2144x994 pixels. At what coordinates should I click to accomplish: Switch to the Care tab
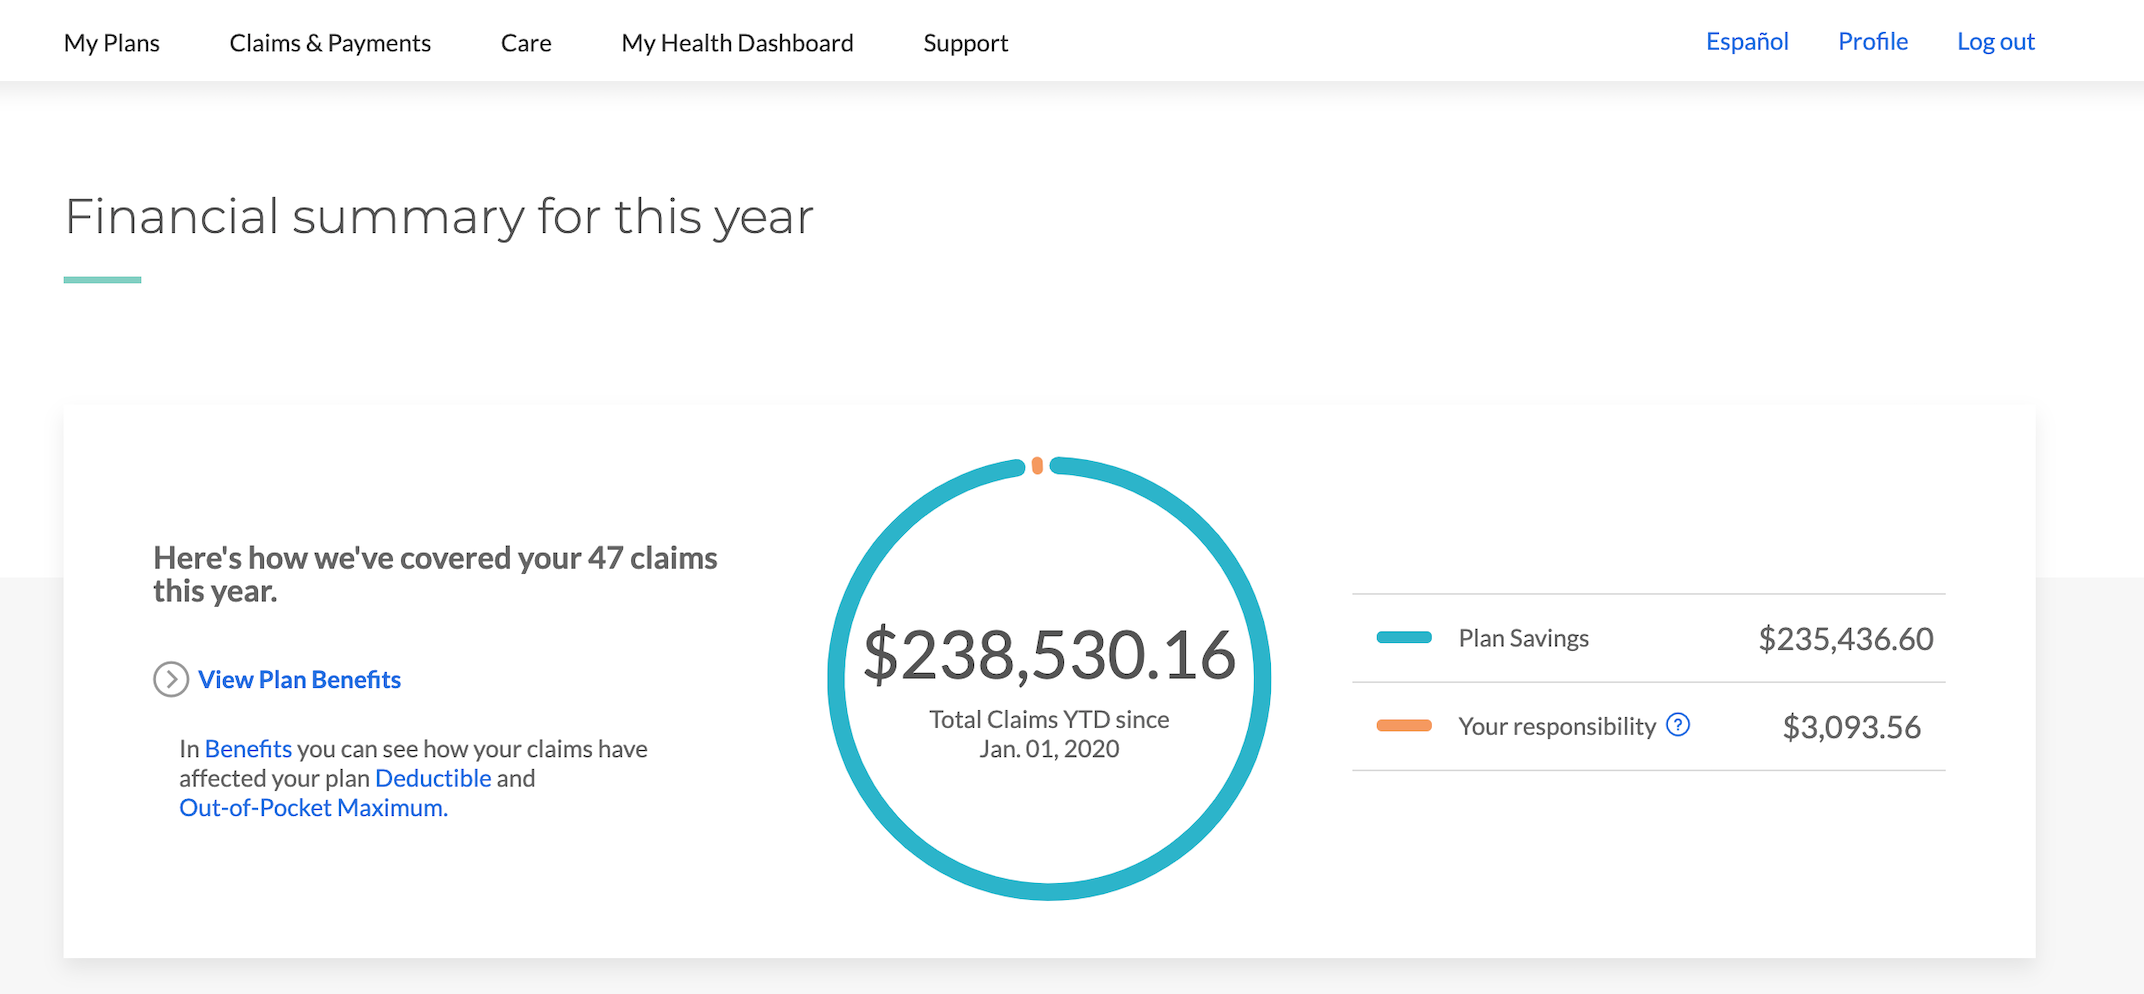526,43
